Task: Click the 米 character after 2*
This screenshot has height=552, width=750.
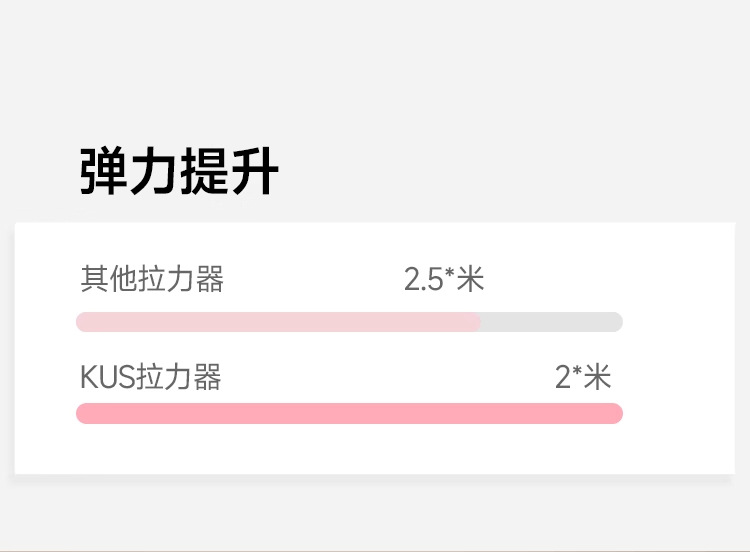Action: click(597, 377)
